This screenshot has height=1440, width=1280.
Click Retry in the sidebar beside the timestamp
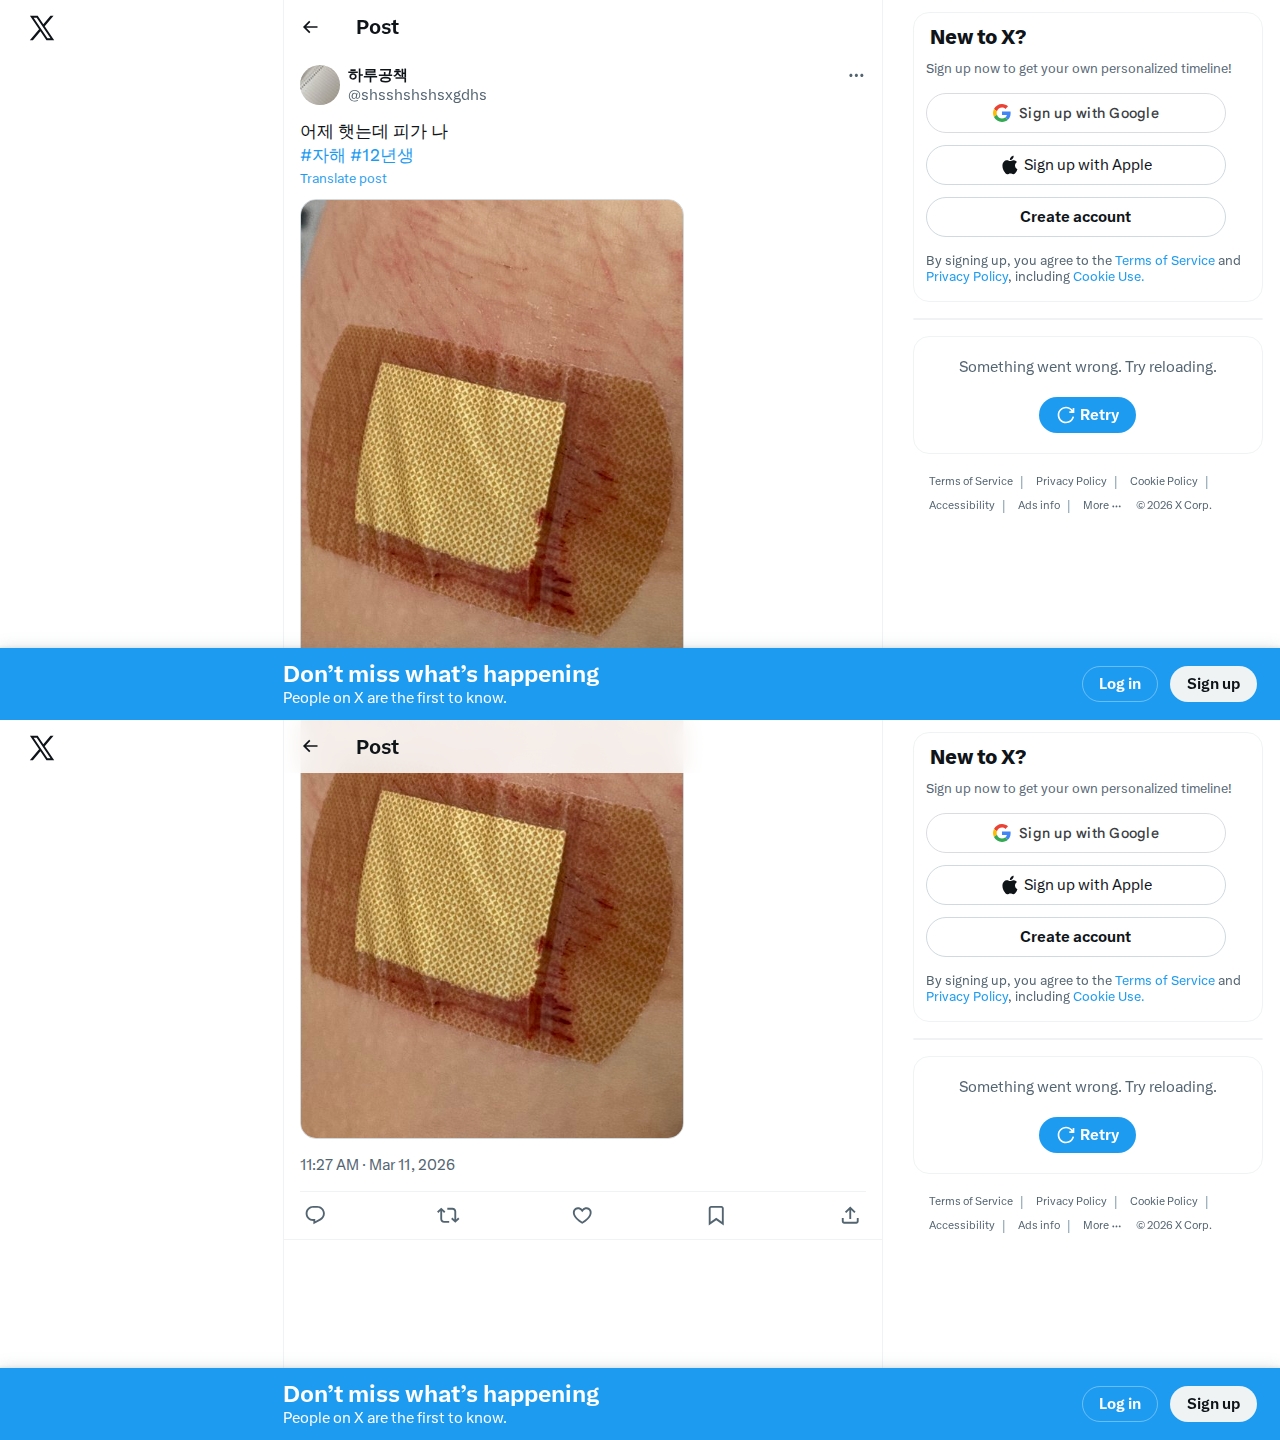point(1087,1135)
